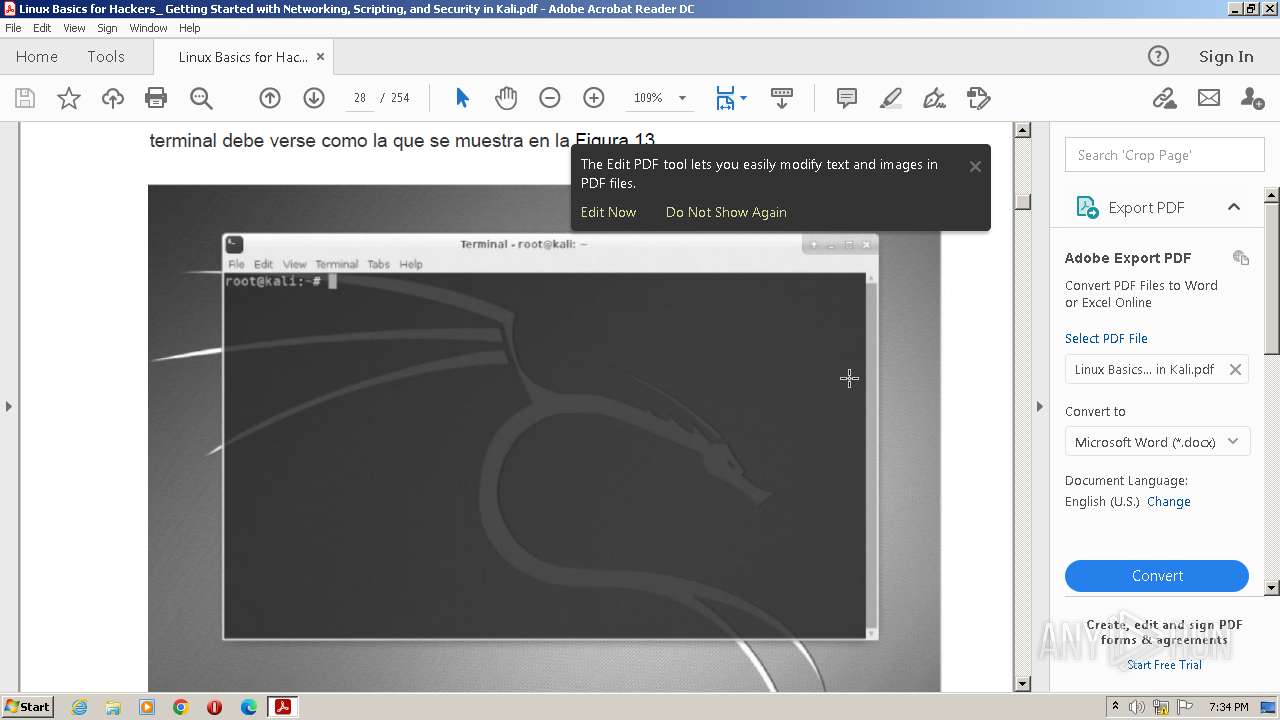1280x720 pixels.
Task: Open the Convert to format dropdown
Action: click(1157, 442)
